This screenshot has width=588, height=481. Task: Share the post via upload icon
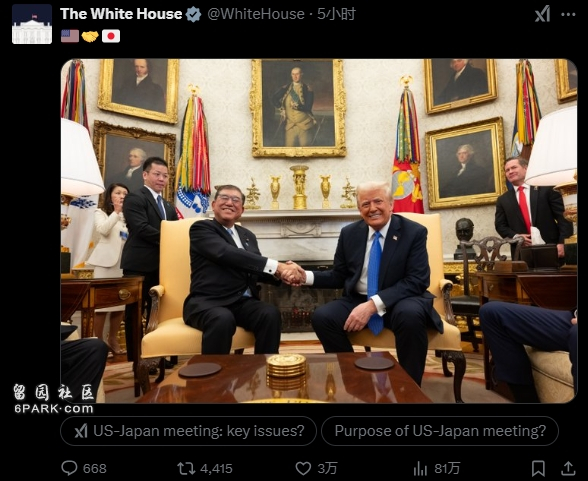pyautogui.click(x=568, y=468)
